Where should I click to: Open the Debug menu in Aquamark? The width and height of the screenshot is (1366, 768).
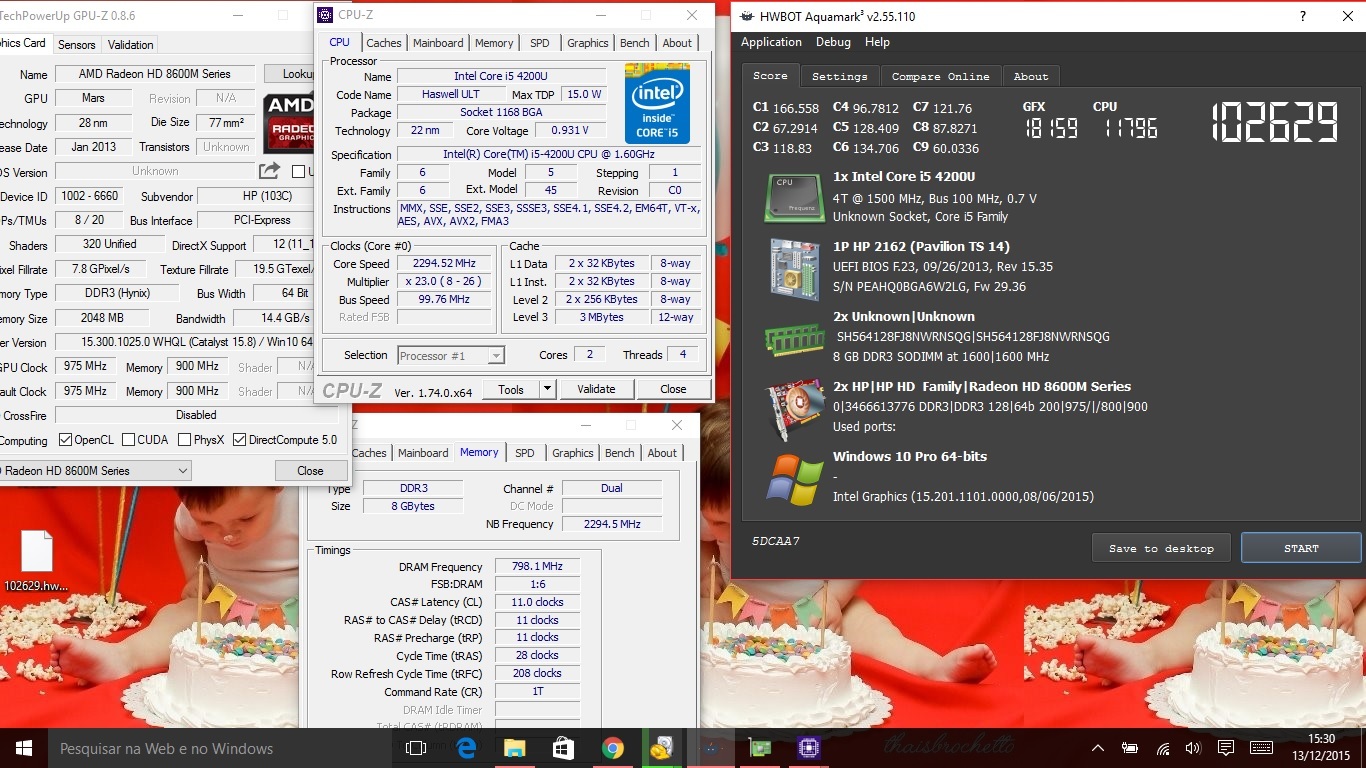click(833, 42)
